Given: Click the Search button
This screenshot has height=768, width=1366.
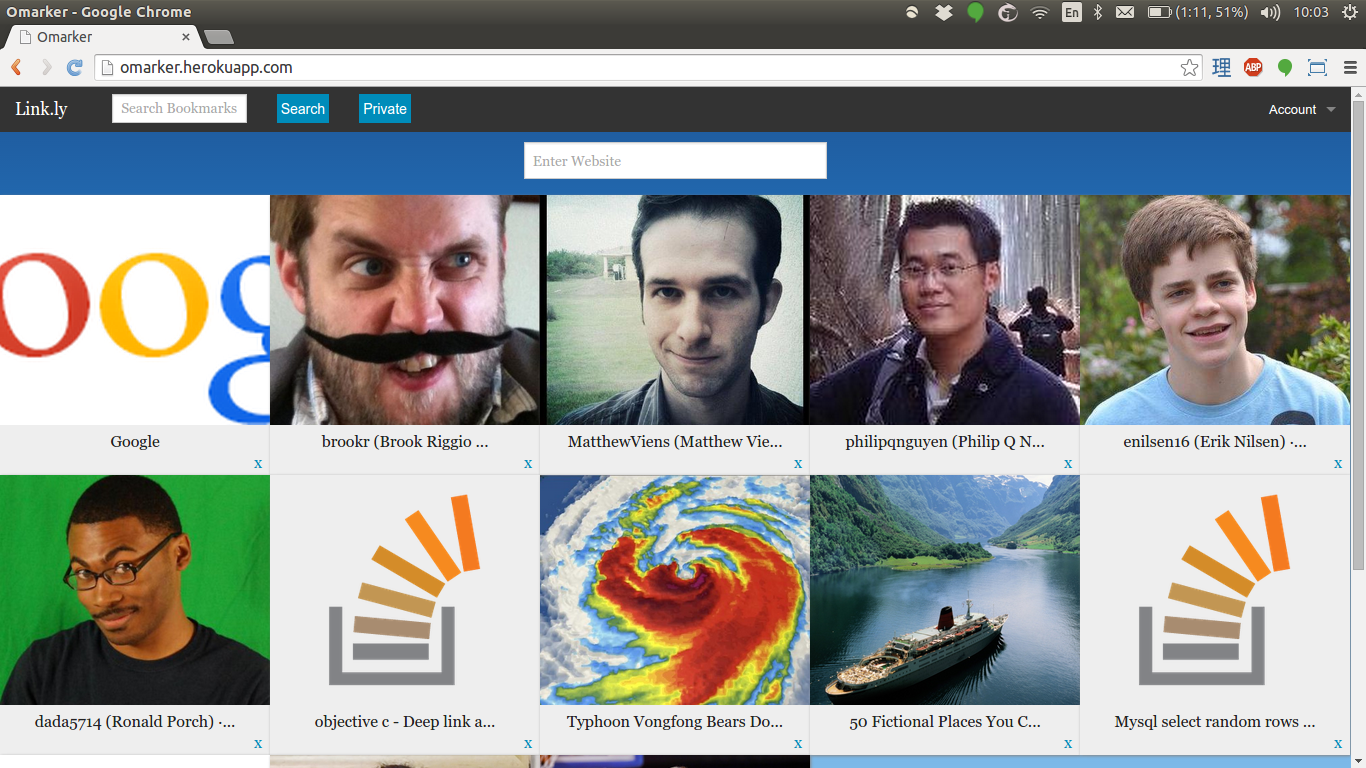Looking at the screenshot, I should pyautogui.click(x=303, y=109).
